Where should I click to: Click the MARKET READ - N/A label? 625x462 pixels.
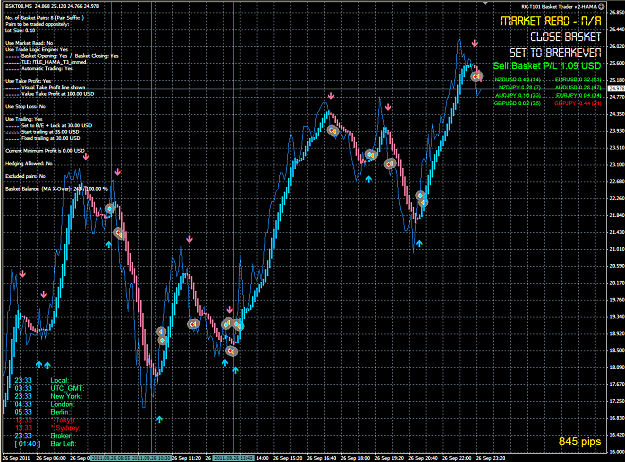coord(550,21)
